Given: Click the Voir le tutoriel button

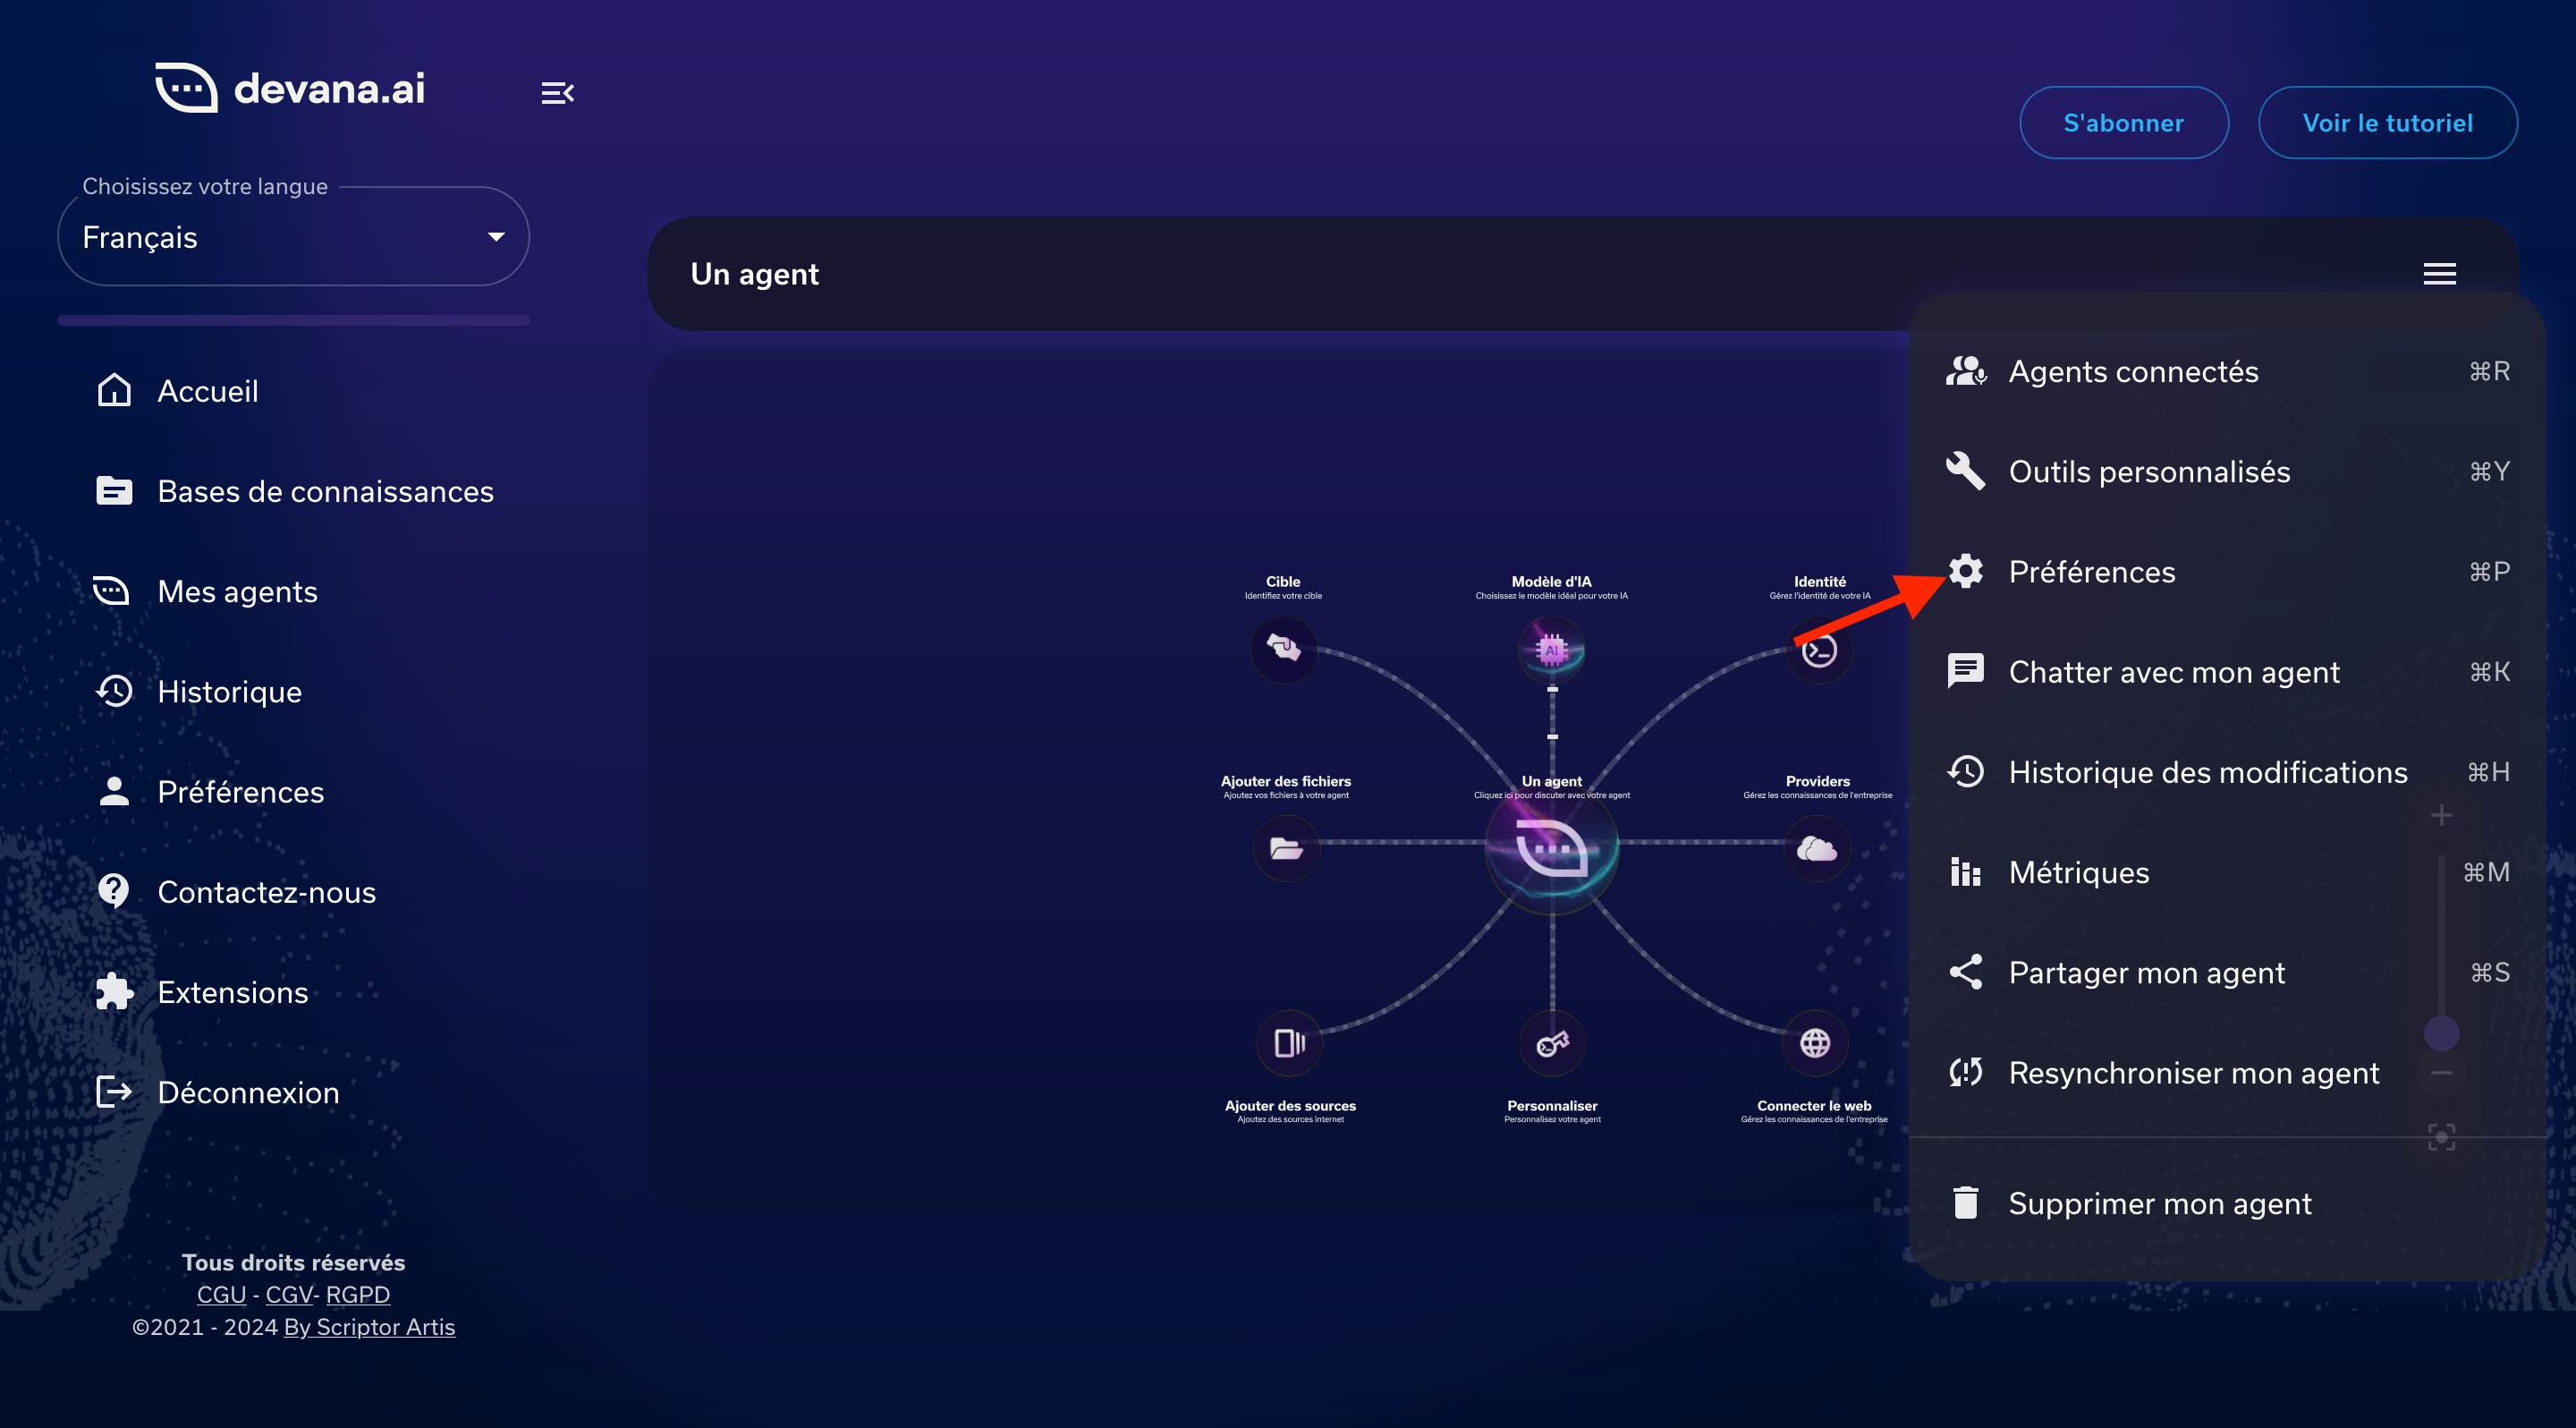Looking at the screenshot, I should click(x=2387, y=123).
